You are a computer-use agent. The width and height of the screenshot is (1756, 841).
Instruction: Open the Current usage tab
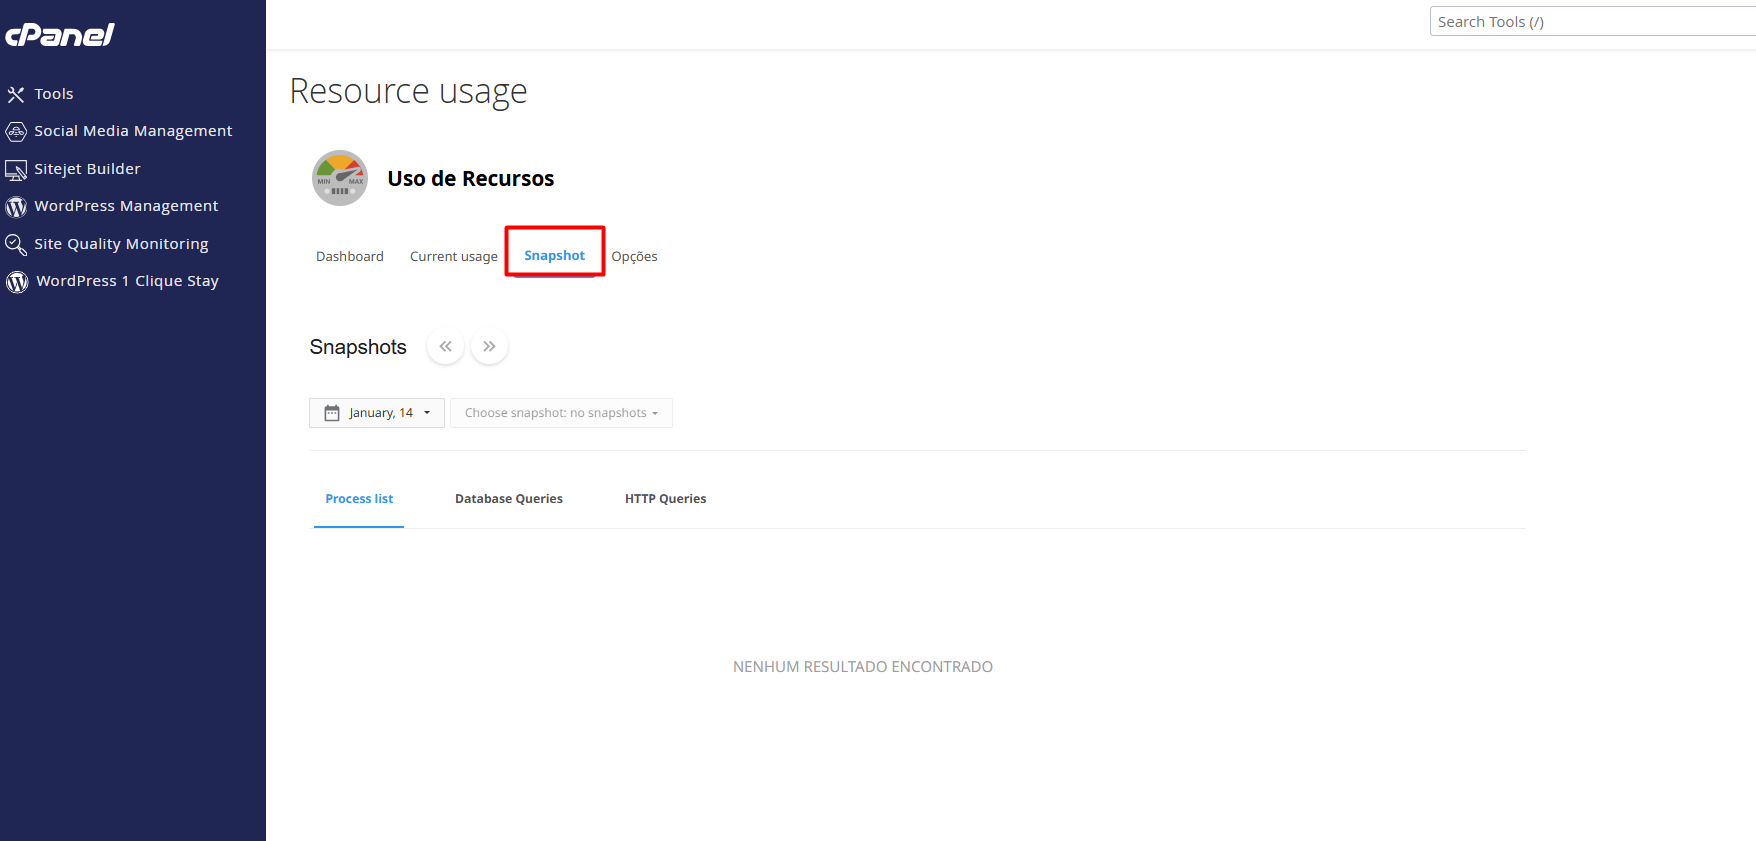click(x=453, y=257)
